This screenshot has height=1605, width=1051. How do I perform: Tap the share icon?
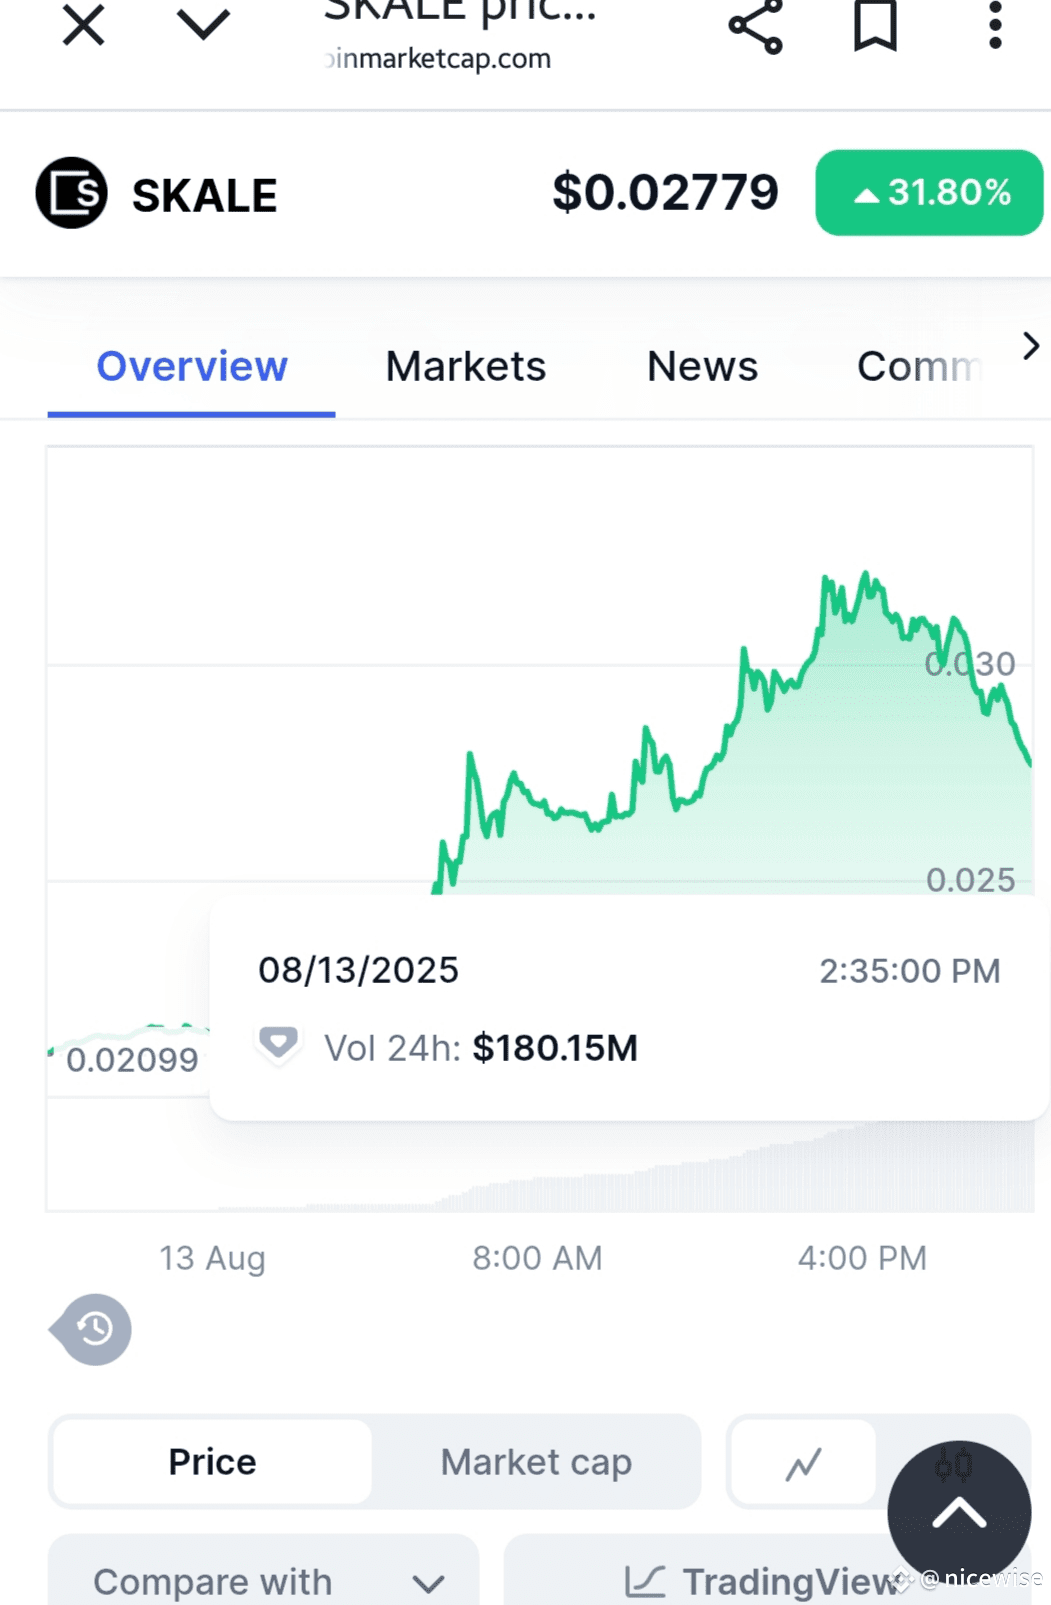coord(755,26)
